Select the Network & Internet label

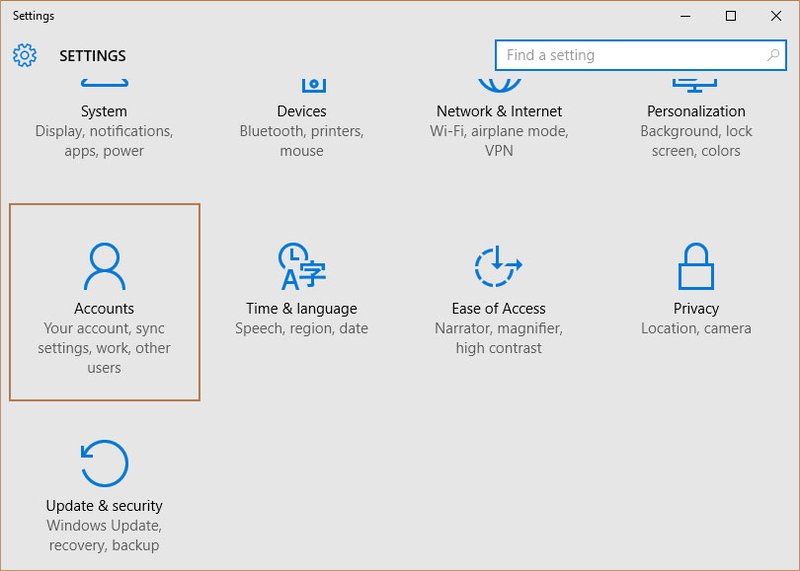(x=499, y=111)
